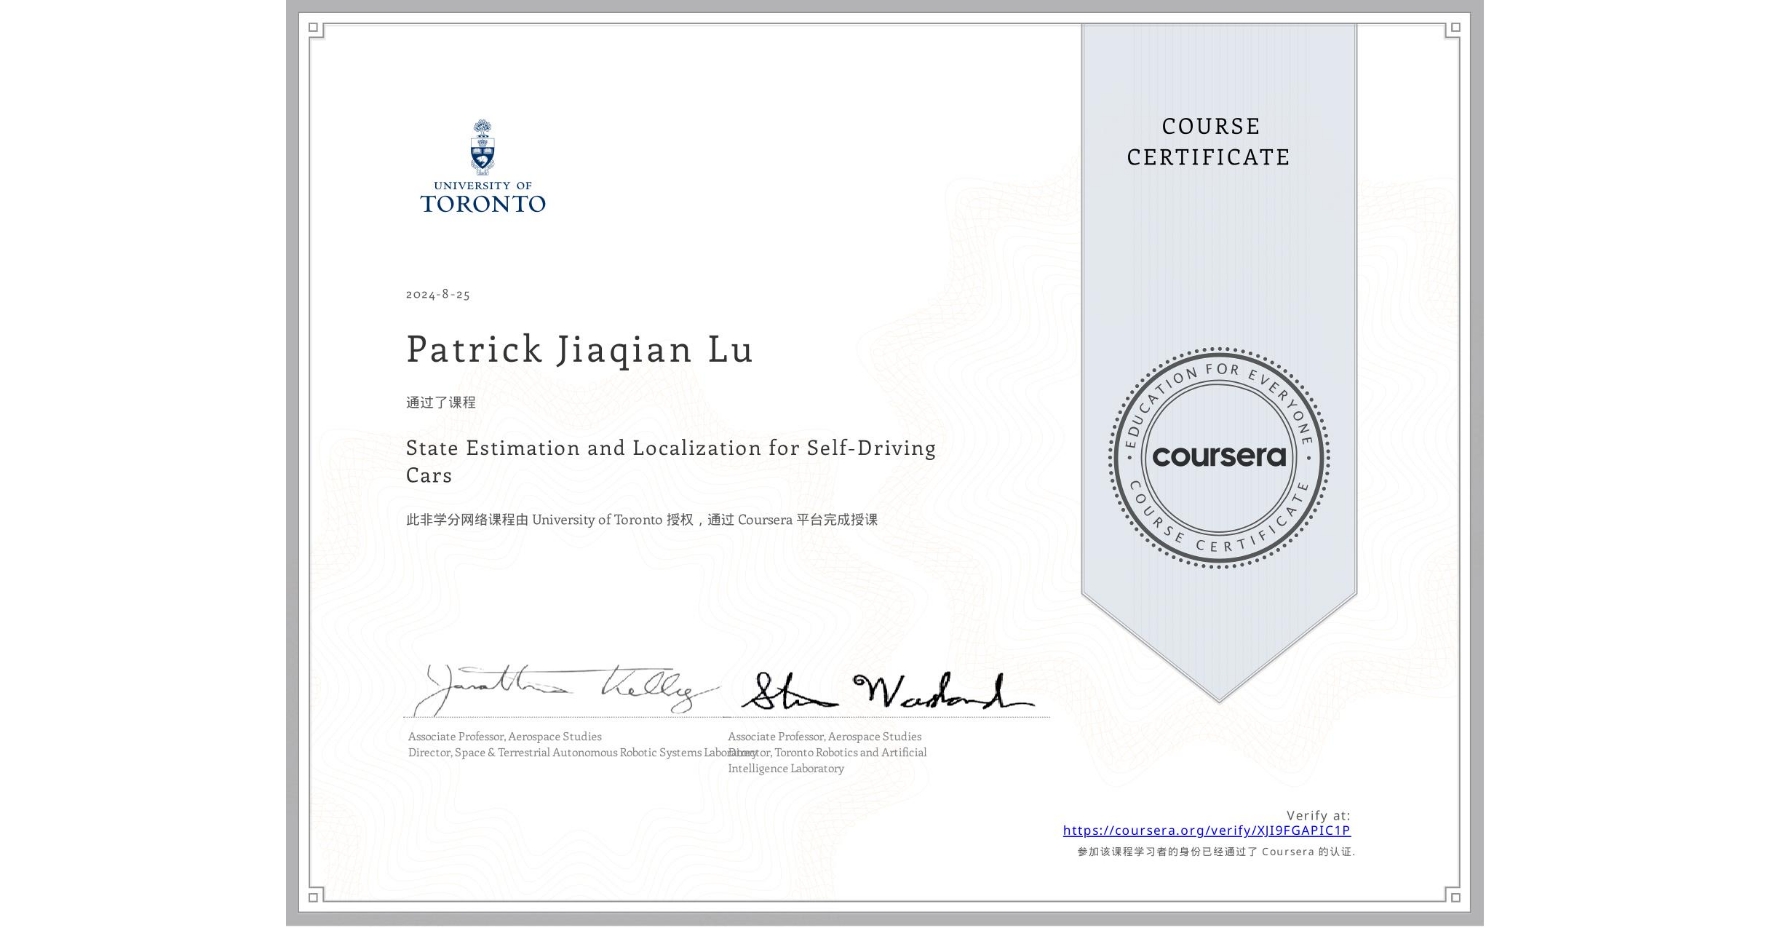Open the coursera.org verify link
Viewport: 1772px width, 928px height.
[x=1208, y=831]
